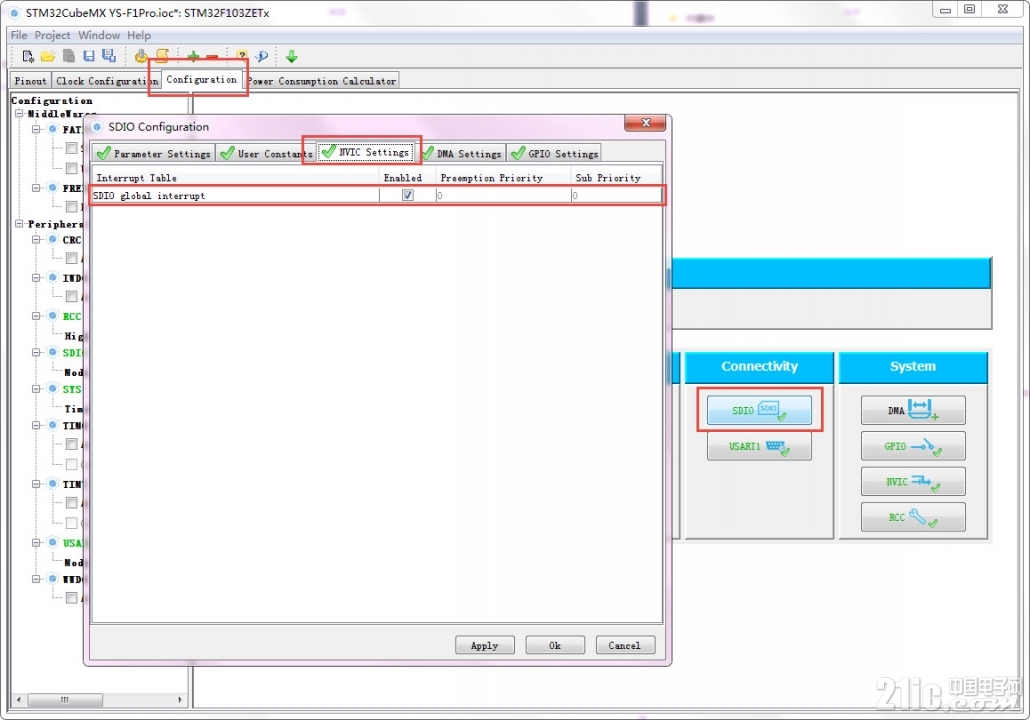Collapse the CRC tree node
1030x720 pixels.
37,240
